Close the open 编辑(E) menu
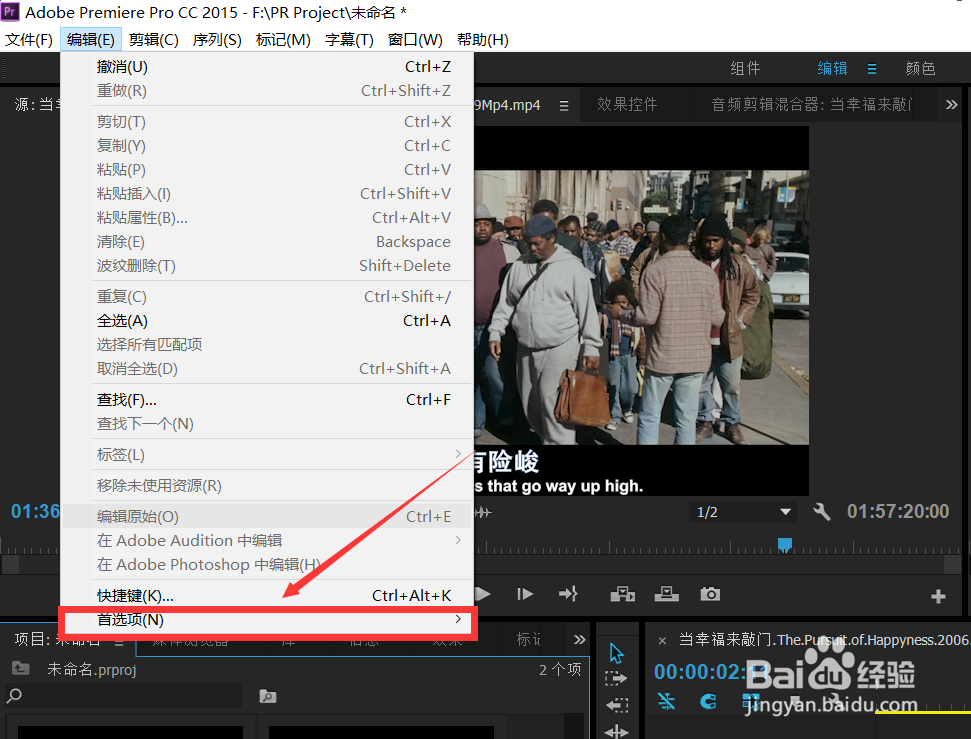The width and height of the screenshot is (971, 739). (90, 40)
